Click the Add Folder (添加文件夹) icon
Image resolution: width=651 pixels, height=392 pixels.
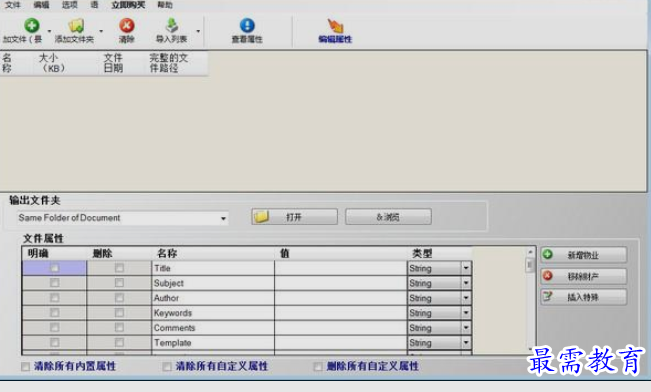click(x=76, y=26)
